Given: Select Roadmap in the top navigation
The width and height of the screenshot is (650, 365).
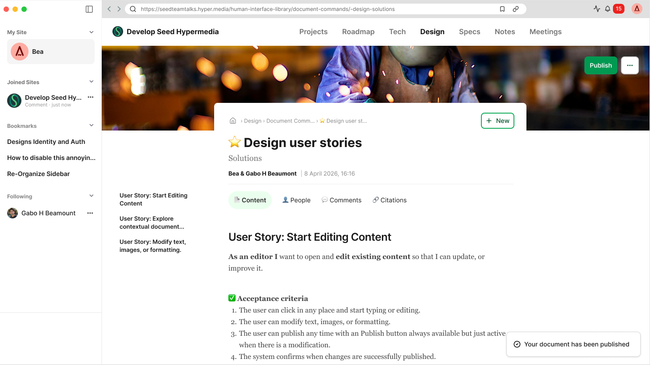Looking at the screenshot, I should pos(358,32).
